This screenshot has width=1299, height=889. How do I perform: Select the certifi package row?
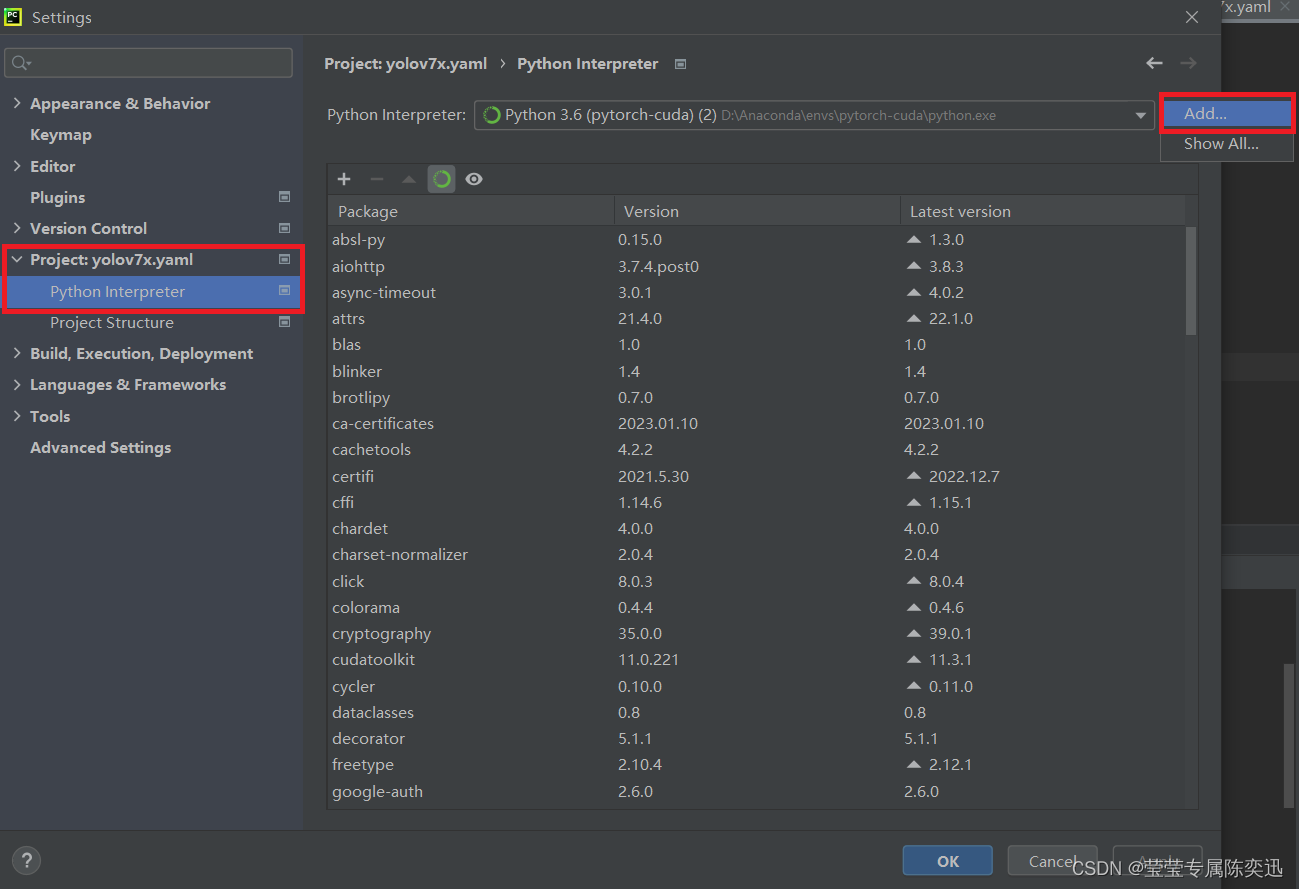(757, 476)
